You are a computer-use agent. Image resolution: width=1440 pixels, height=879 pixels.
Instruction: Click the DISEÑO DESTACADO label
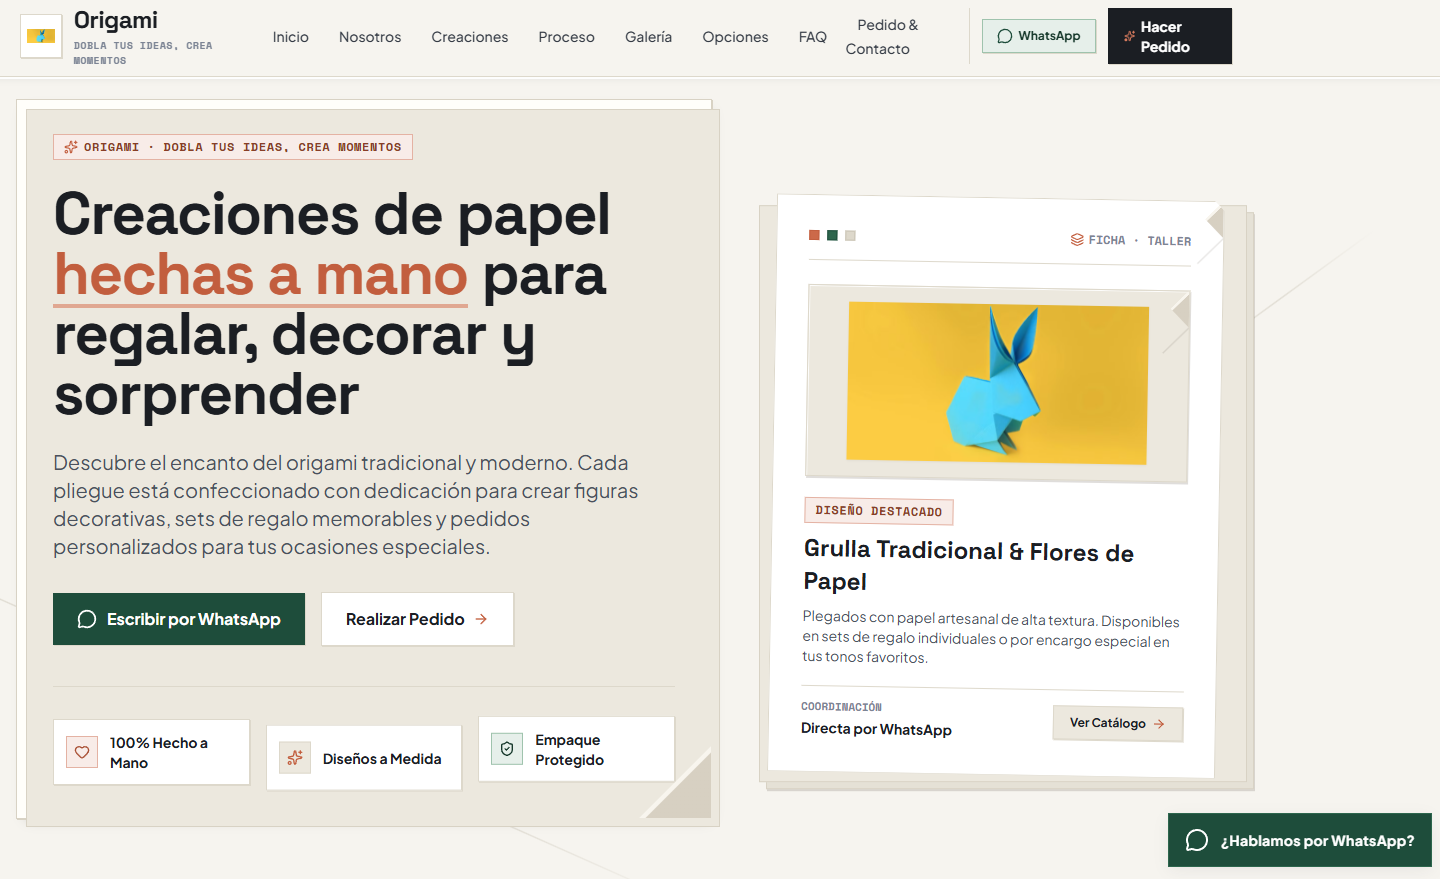click(x=879, y=511)
